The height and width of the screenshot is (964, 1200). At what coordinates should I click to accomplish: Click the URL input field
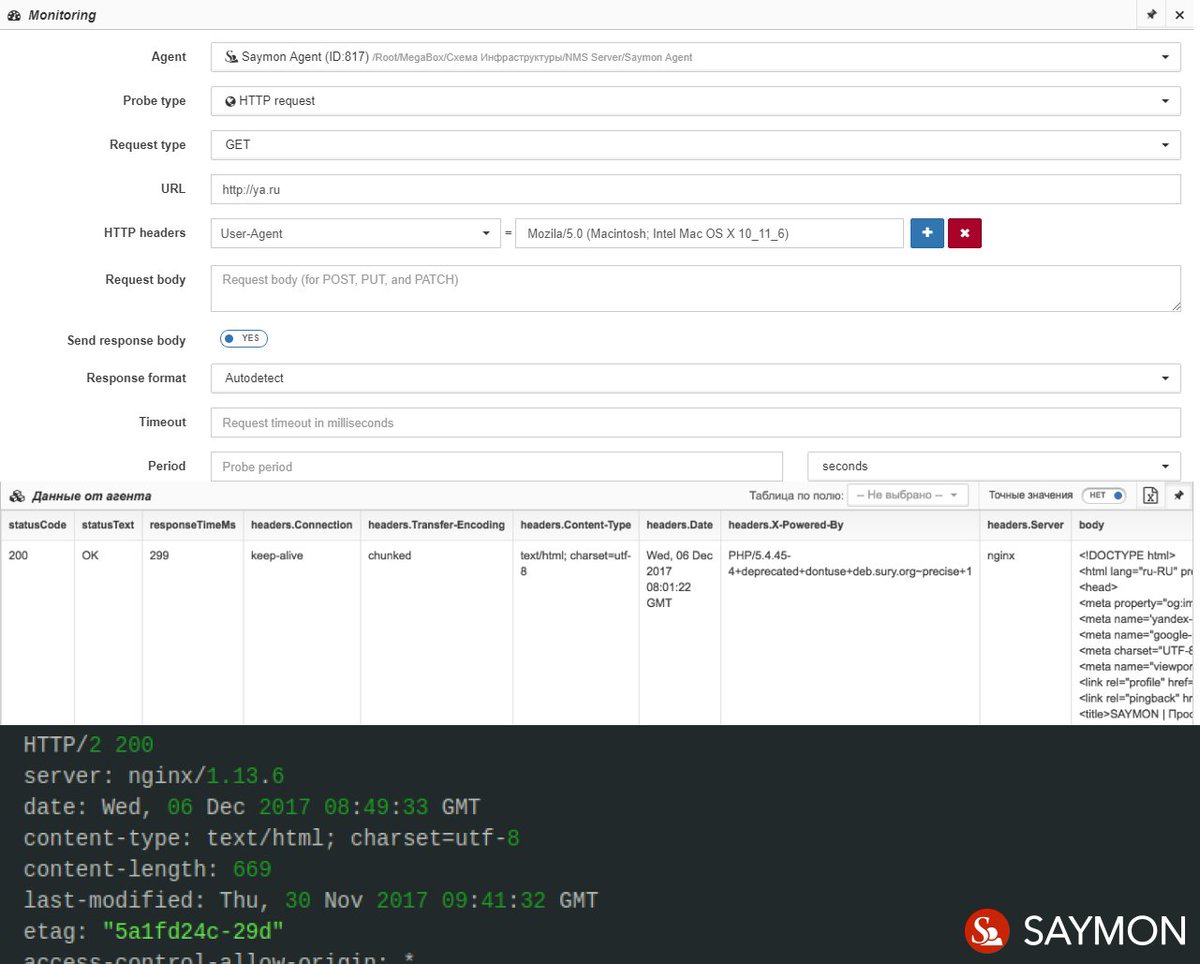click(696, 189)
